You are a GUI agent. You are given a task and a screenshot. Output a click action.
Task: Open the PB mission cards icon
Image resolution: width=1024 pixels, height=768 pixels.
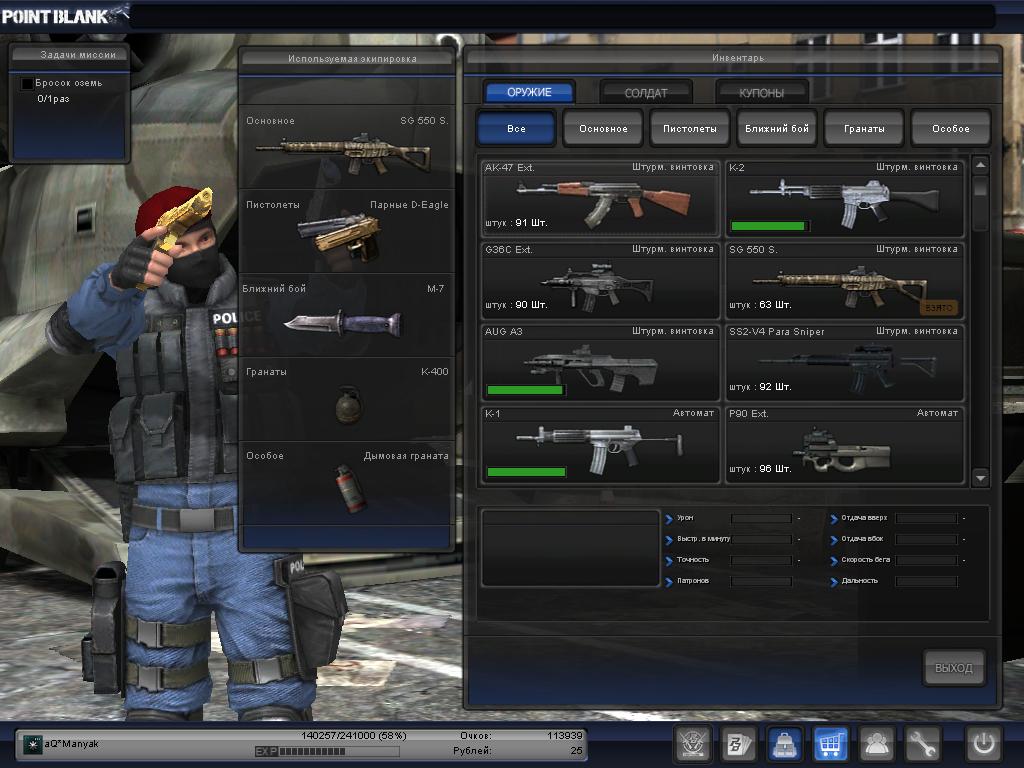click(739, 743)
